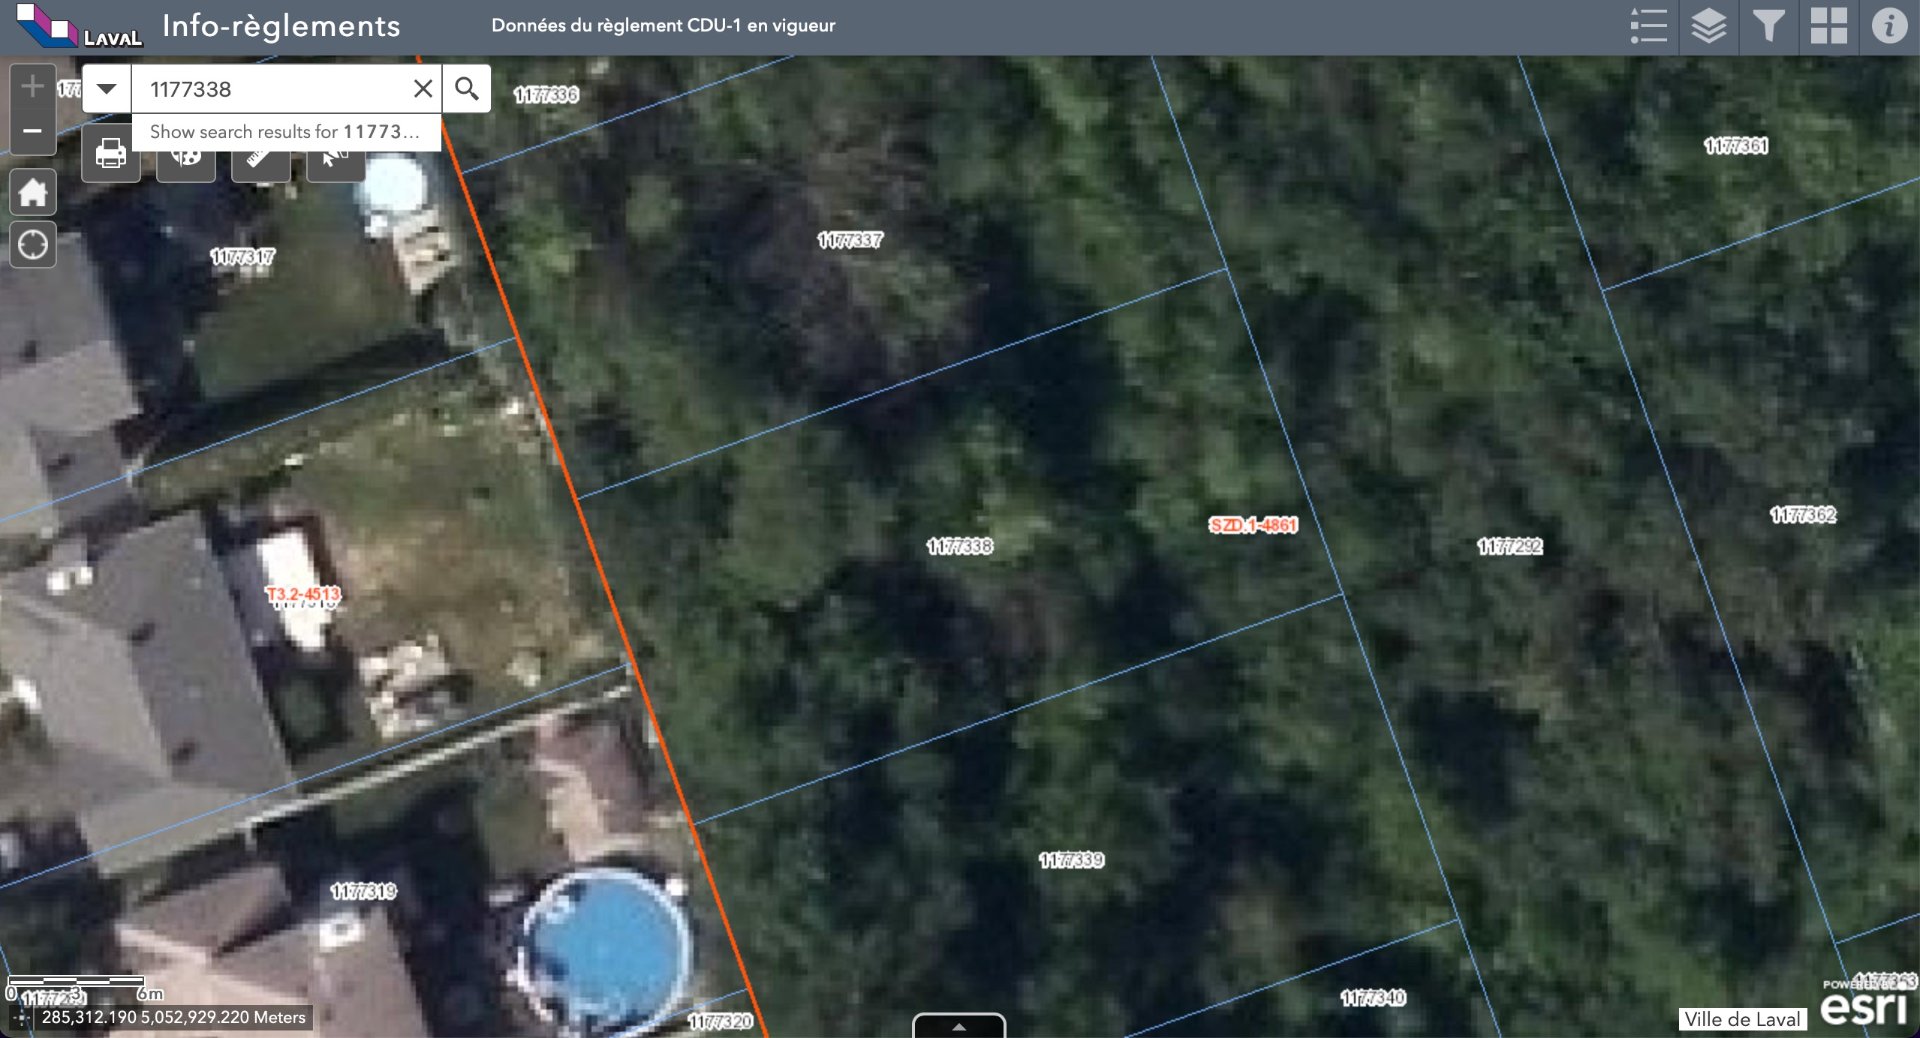The height and width of the screenshot is (1038, 1920).
Task: Click 'Données du règlement CDU-1 en vigueur' subtitle
Action: [663, 26]
